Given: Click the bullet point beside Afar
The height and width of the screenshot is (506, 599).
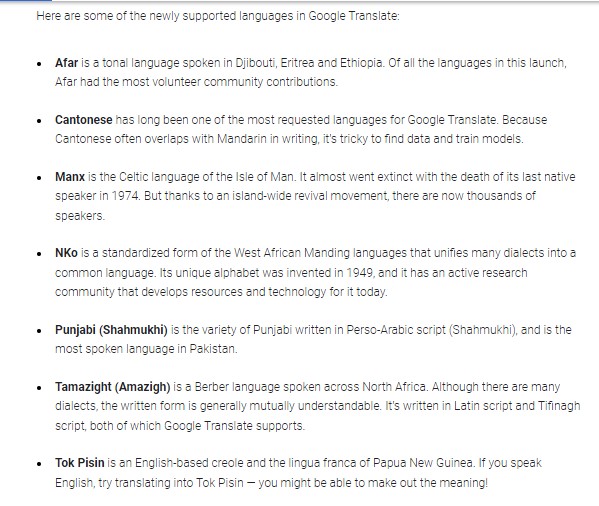Looking at the screenshot, I should click(39, 64).
